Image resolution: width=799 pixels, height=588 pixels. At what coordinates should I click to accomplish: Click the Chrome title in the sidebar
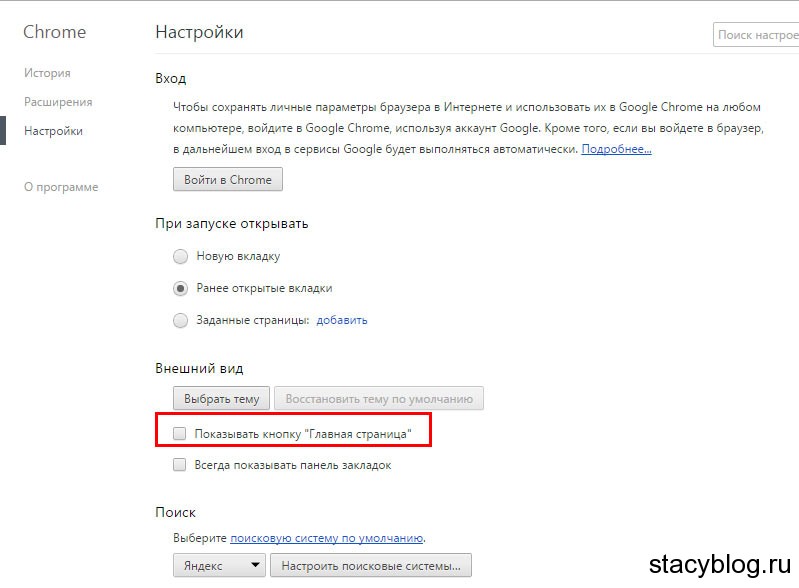[x=54, y=32]
